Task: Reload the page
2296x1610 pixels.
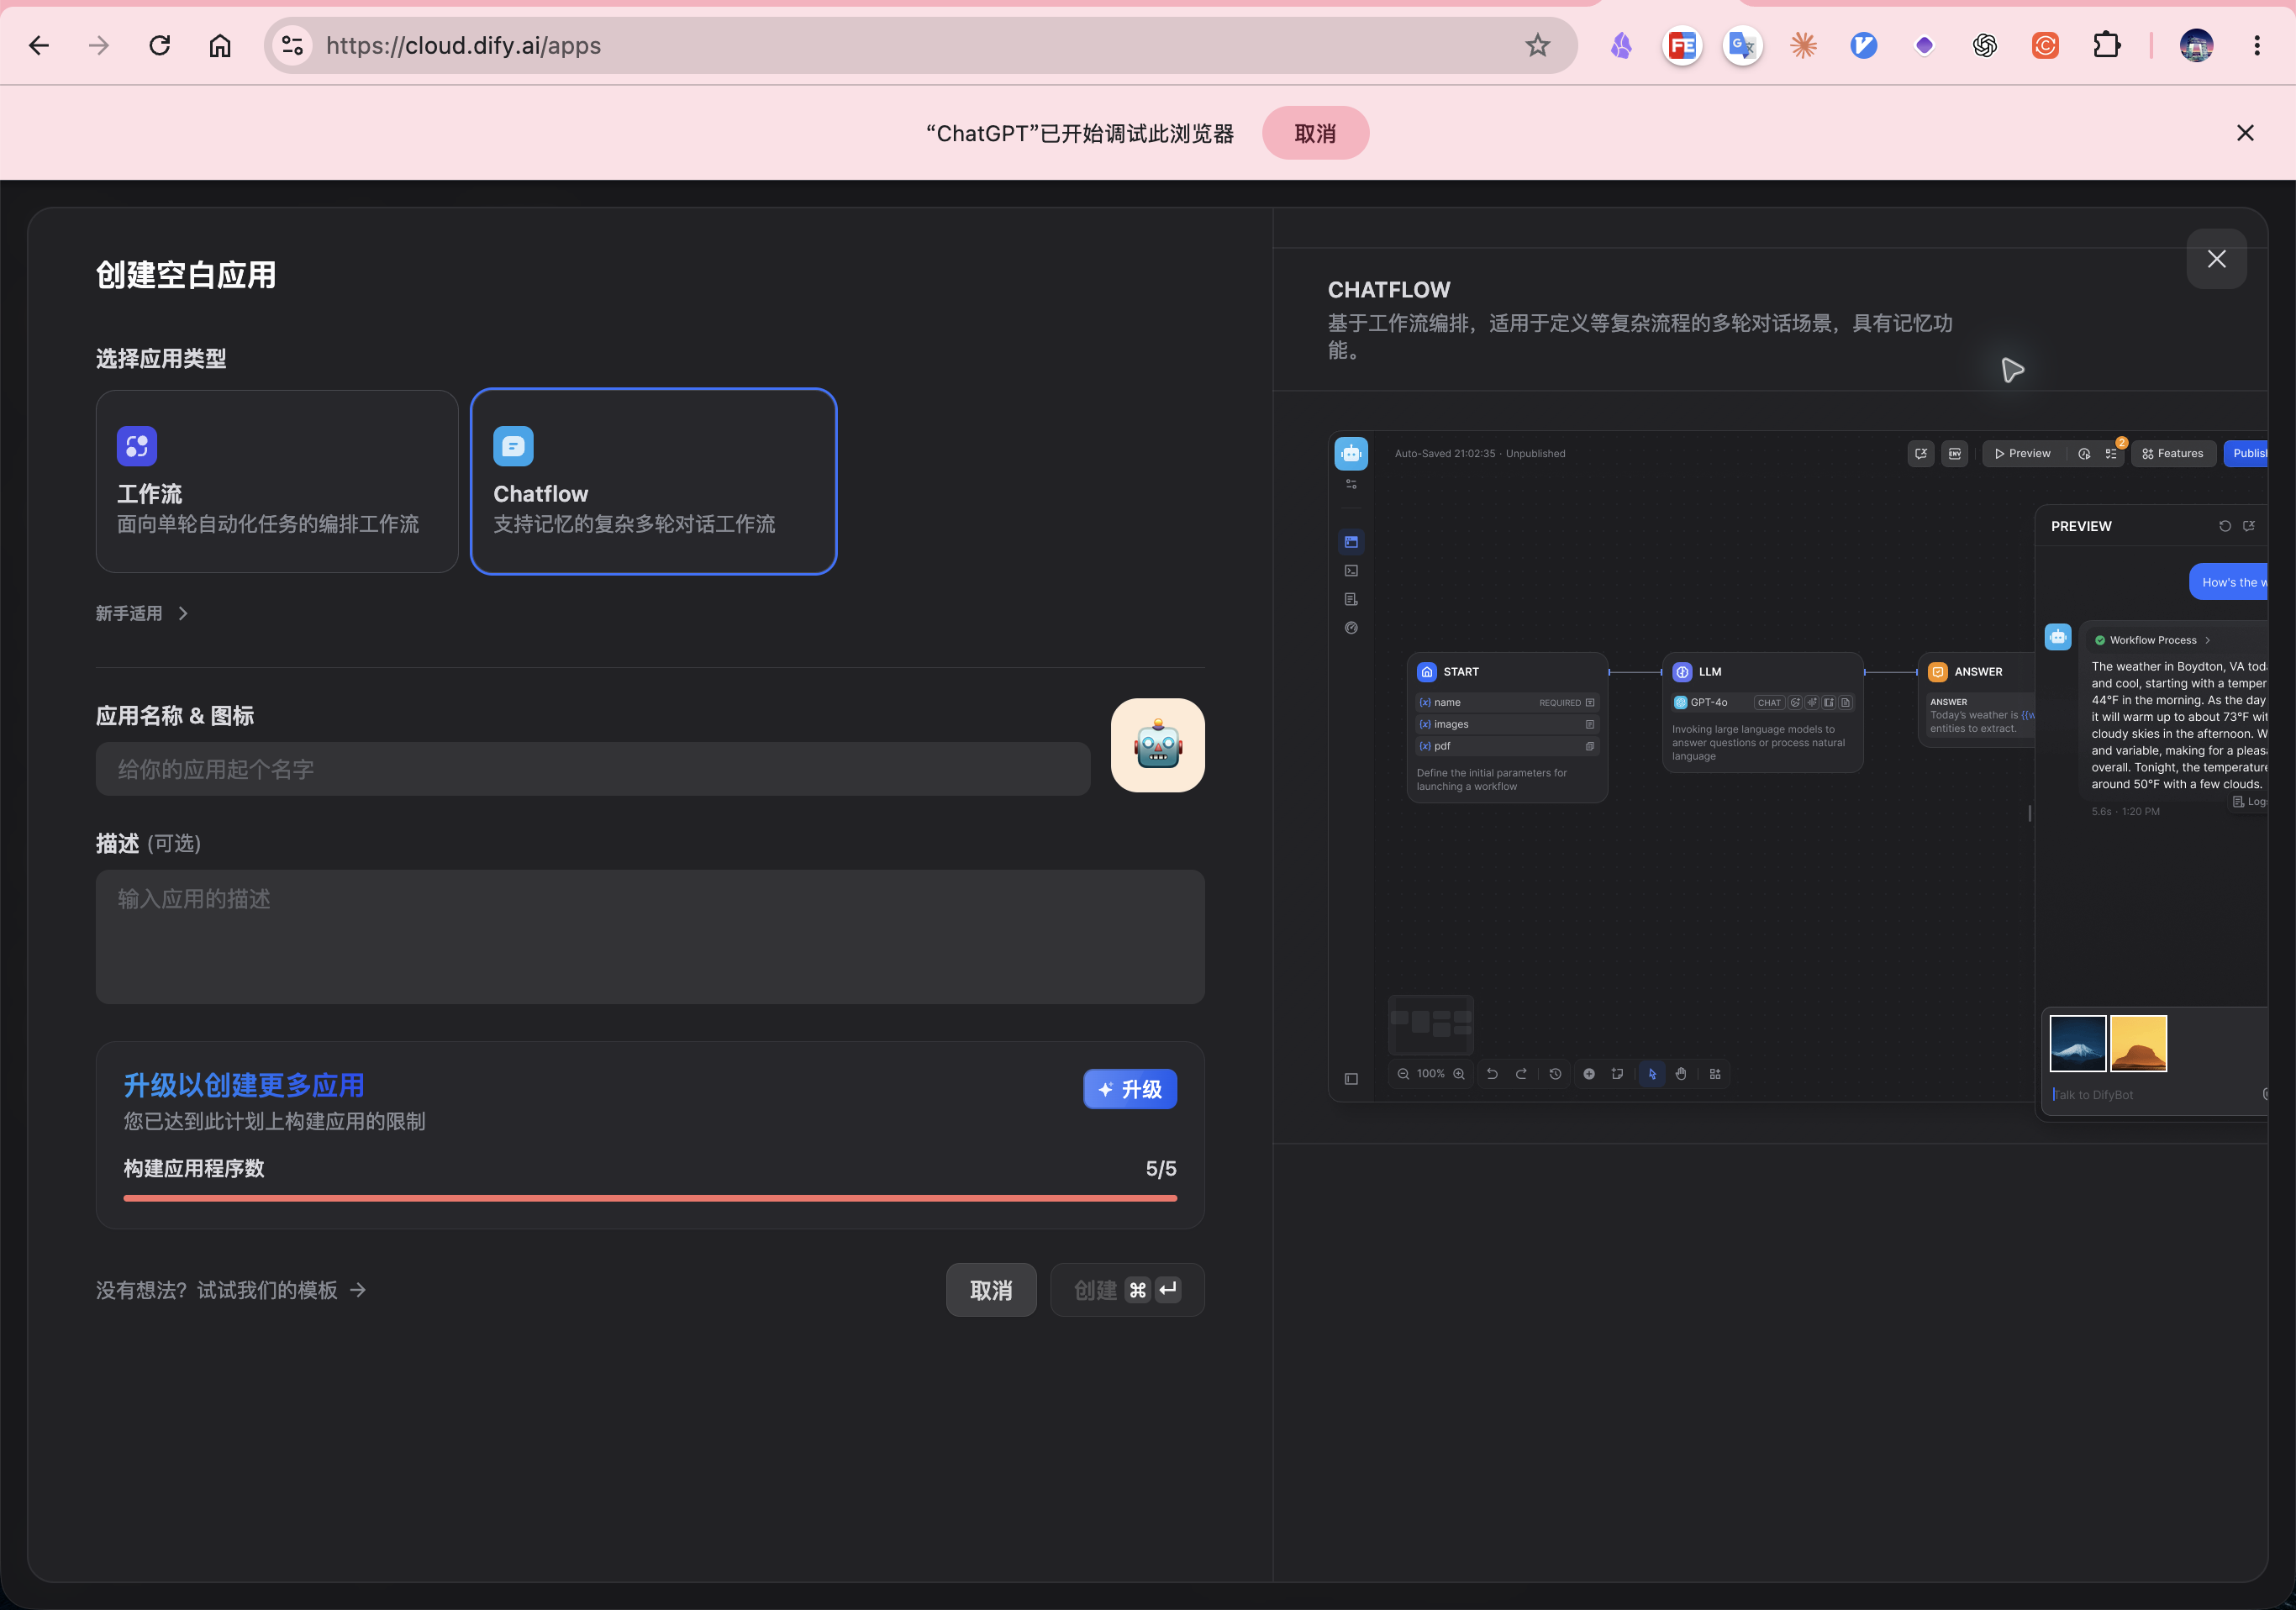Action: [x=160, y=45]
